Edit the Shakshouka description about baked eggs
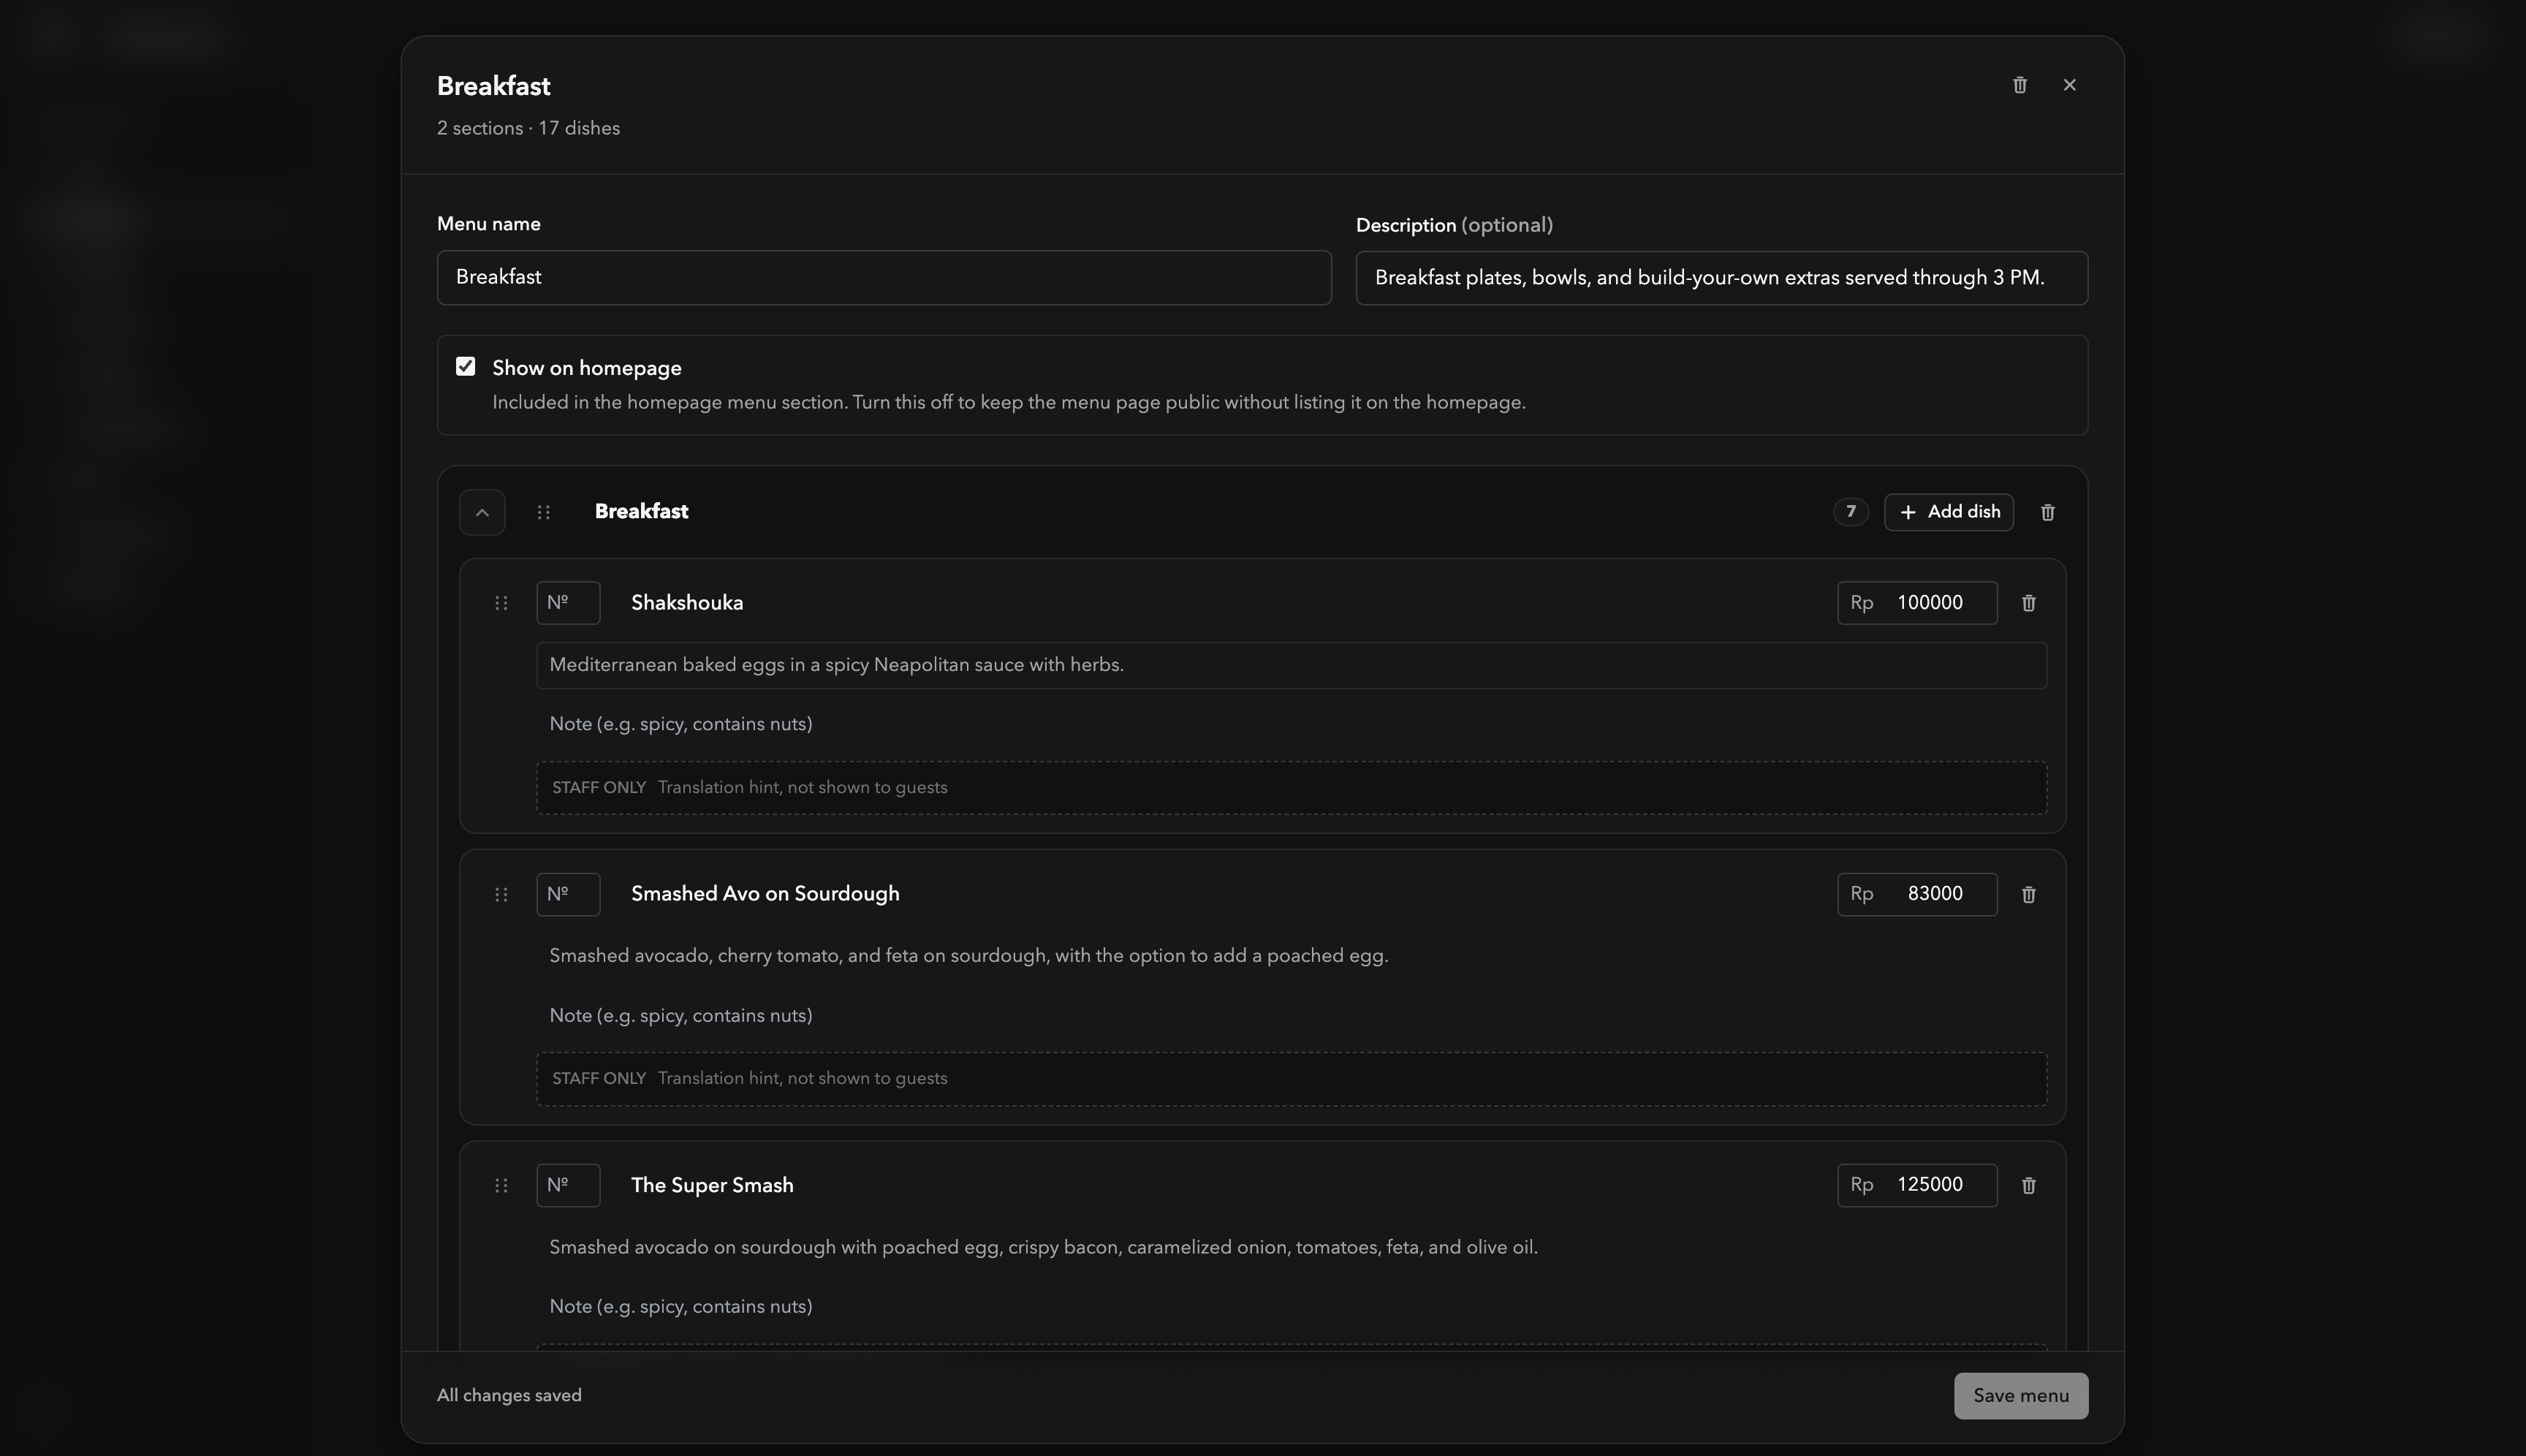The image size is (2526, 1456). click(1291, 665)
